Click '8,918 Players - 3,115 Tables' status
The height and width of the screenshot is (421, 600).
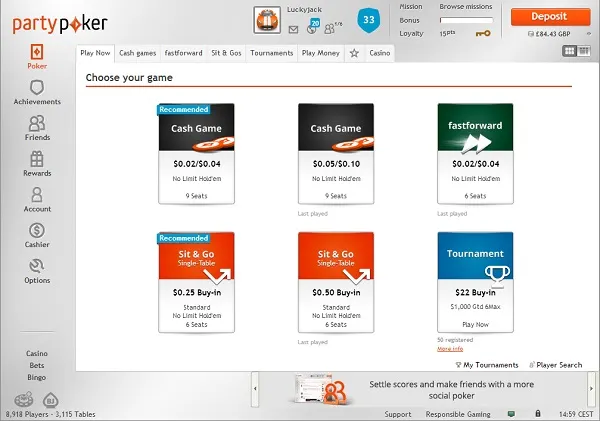(x=51, y=414)
